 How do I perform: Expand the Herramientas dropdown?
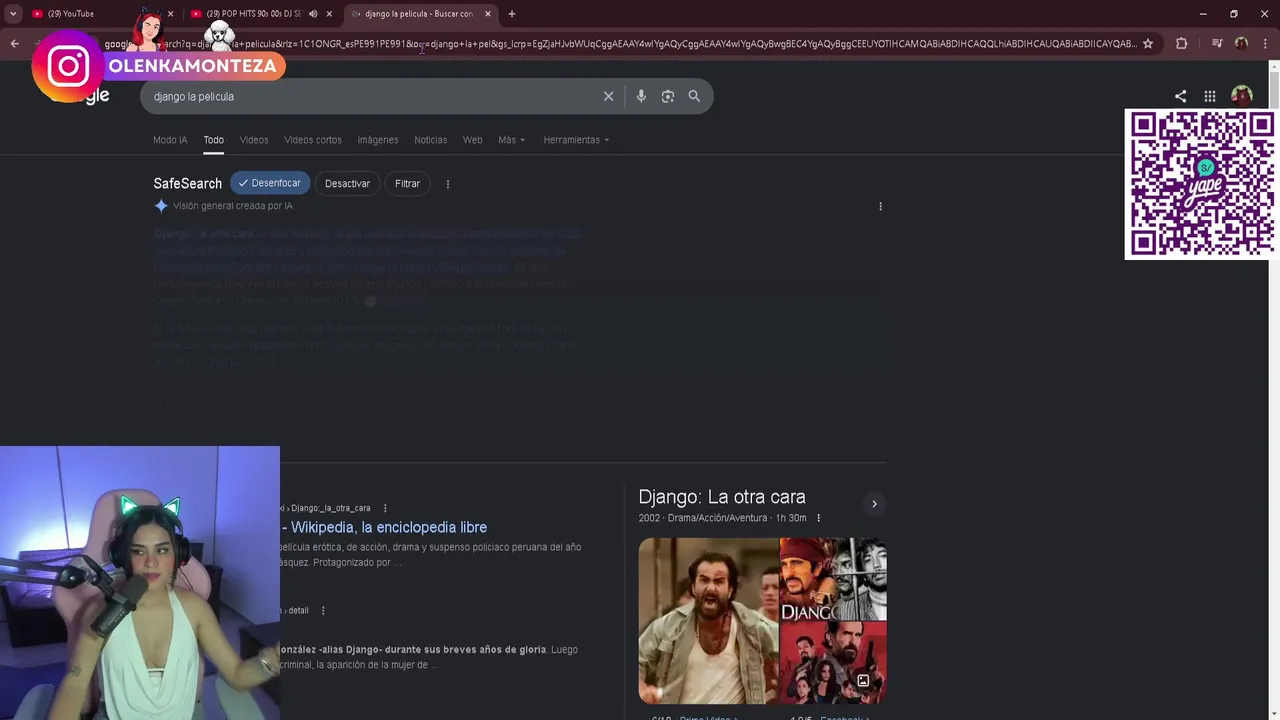(576, 140)
